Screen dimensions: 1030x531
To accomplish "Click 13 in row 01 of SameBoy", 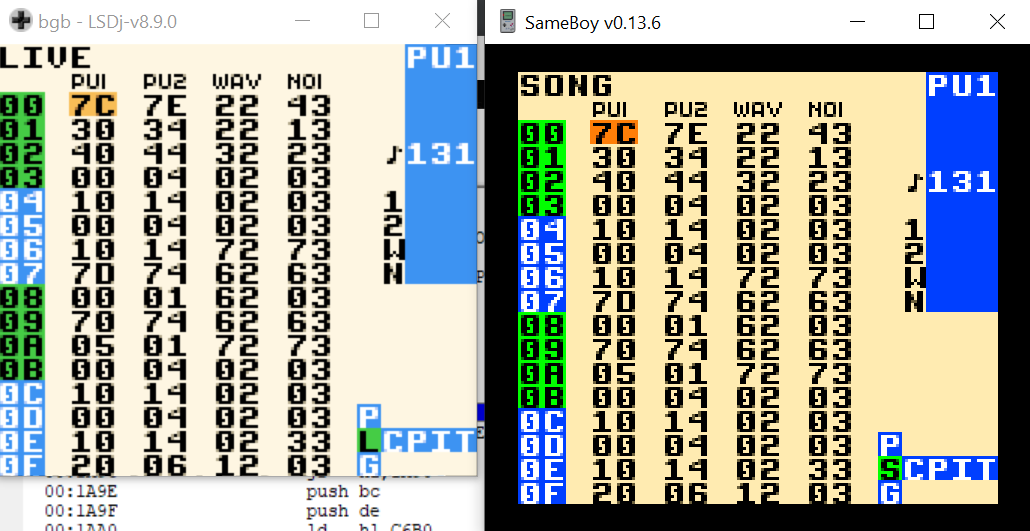I will click(830, 157).
